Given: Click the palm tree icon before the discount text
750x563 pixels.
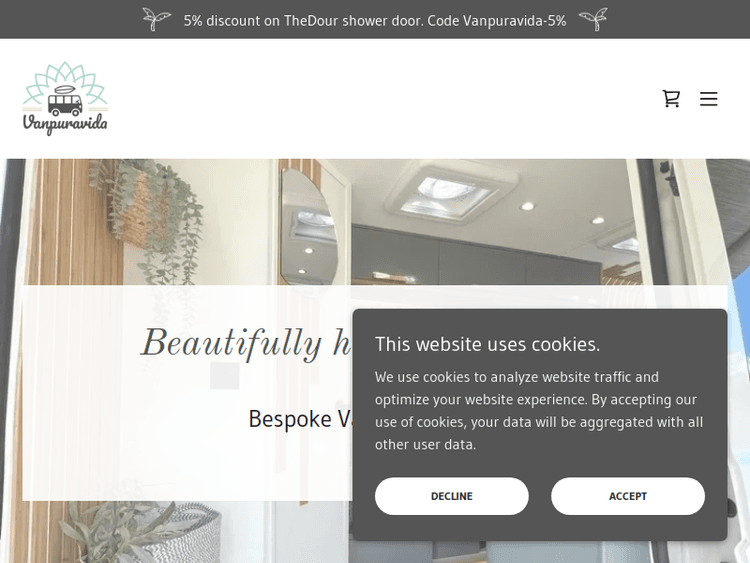Looking at the screenshot, I should pyautogui.click(x=156, y=20).
